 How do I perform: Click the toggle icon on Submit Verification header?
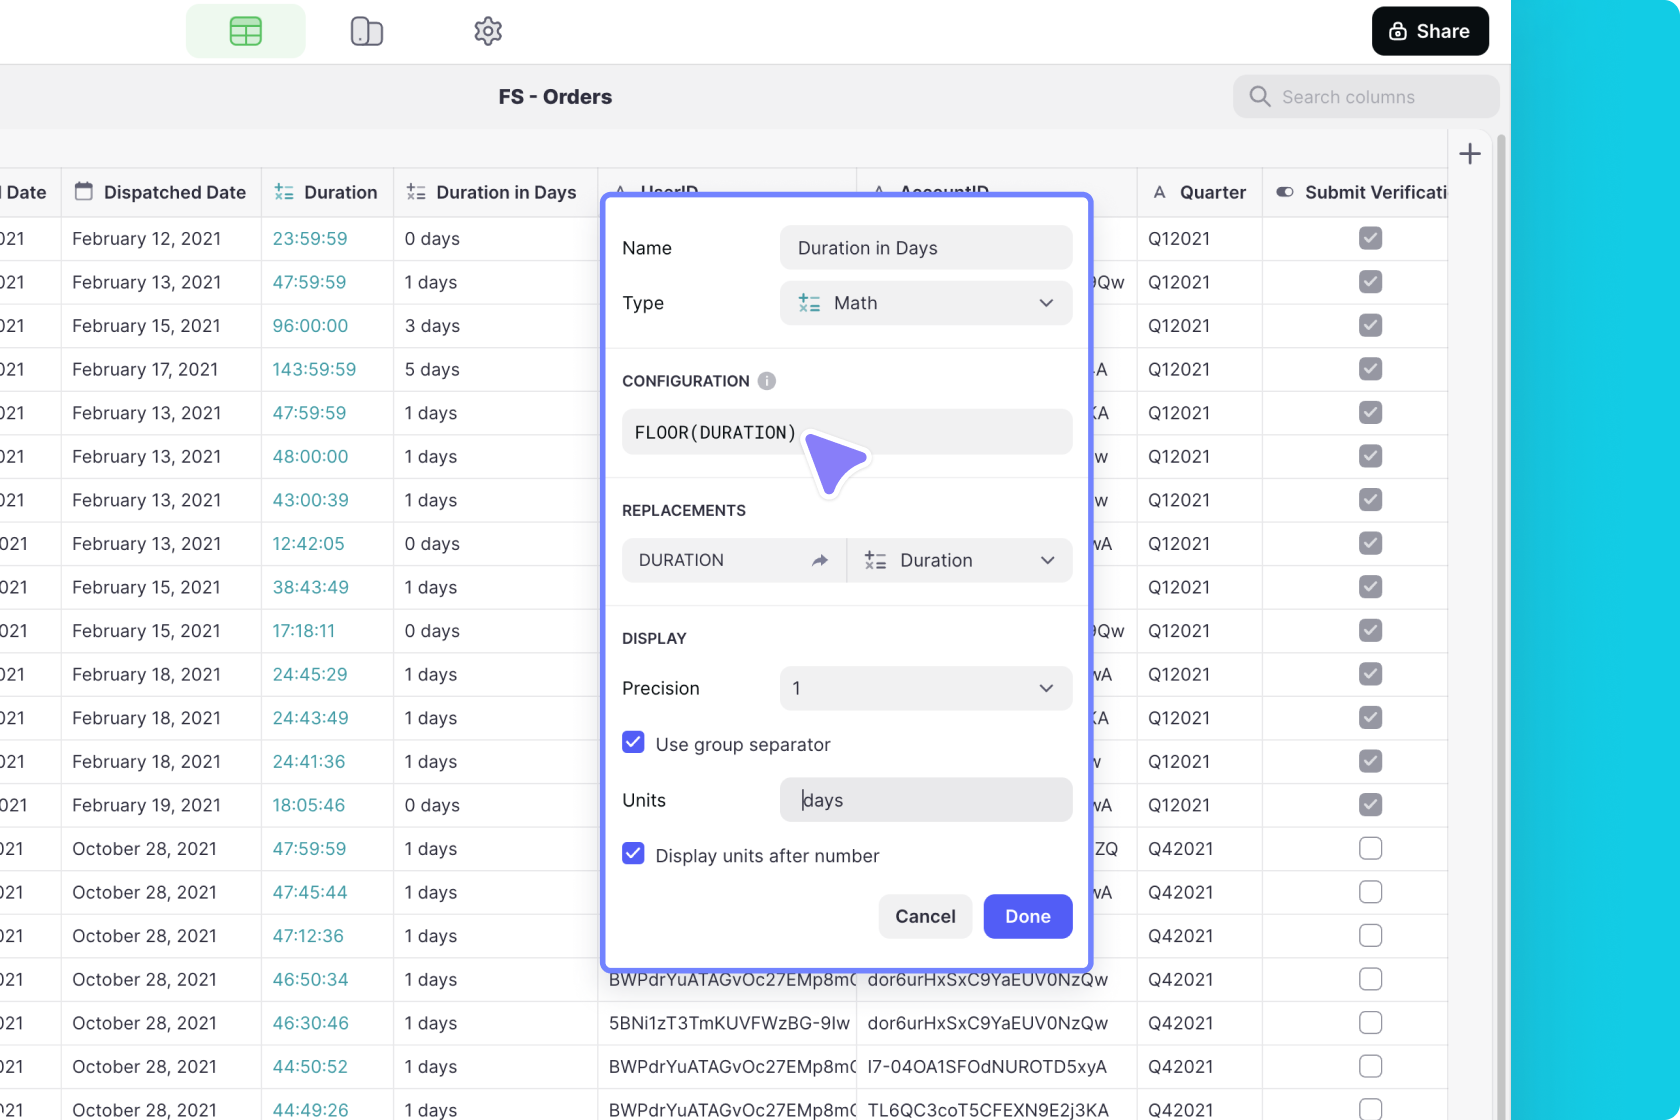(x=1286, y=192)
